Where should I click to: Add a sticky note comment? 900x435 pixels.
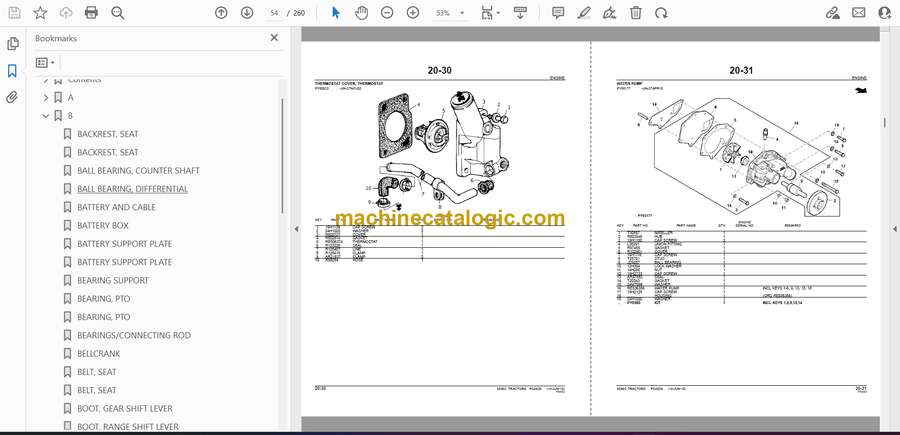coord(558,13)
